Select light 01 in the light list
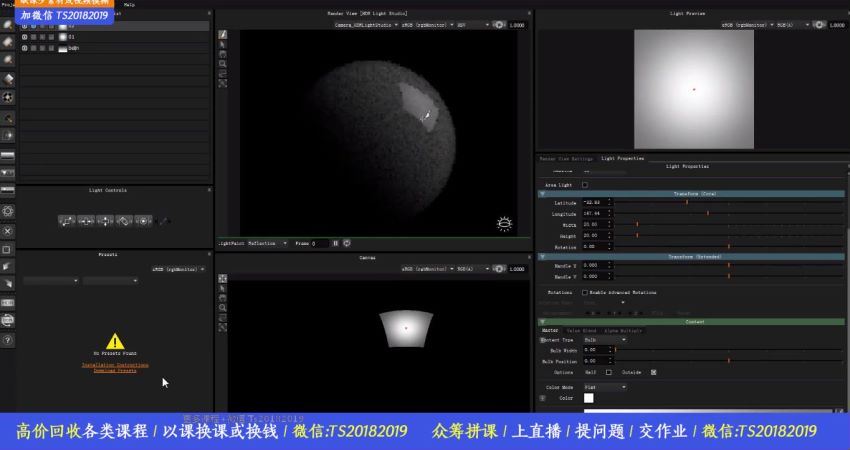The image size is (850, 450). [114, 37]
